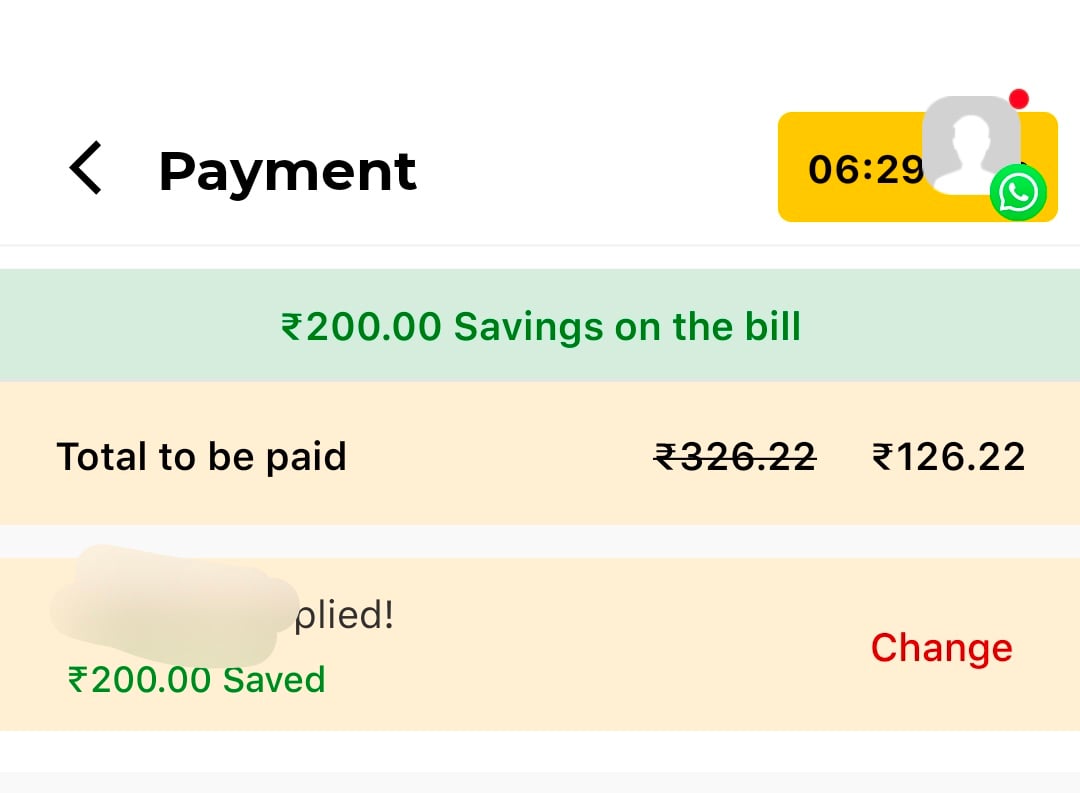Click the green ₹200.00 Saved text
Image resolution: width=1080 pixels, height=793 pixels.
(196, 680)
